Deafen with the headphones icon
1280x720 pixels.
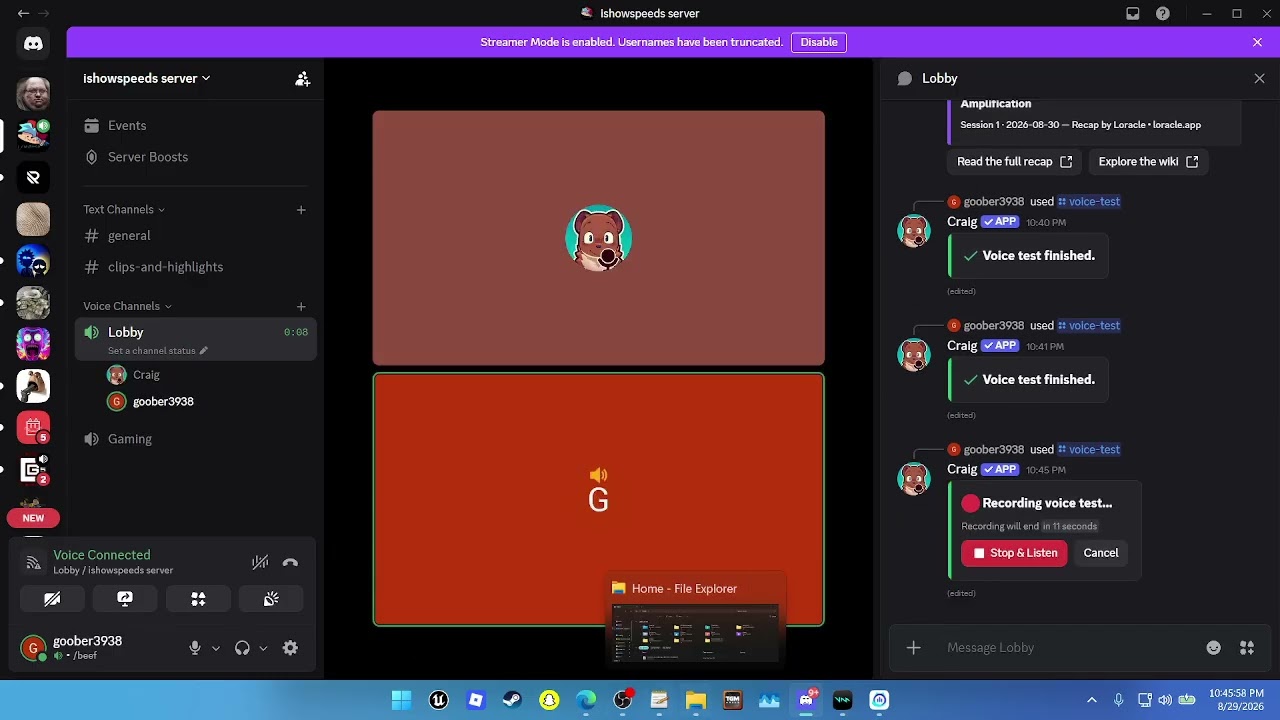pos(242,648)
